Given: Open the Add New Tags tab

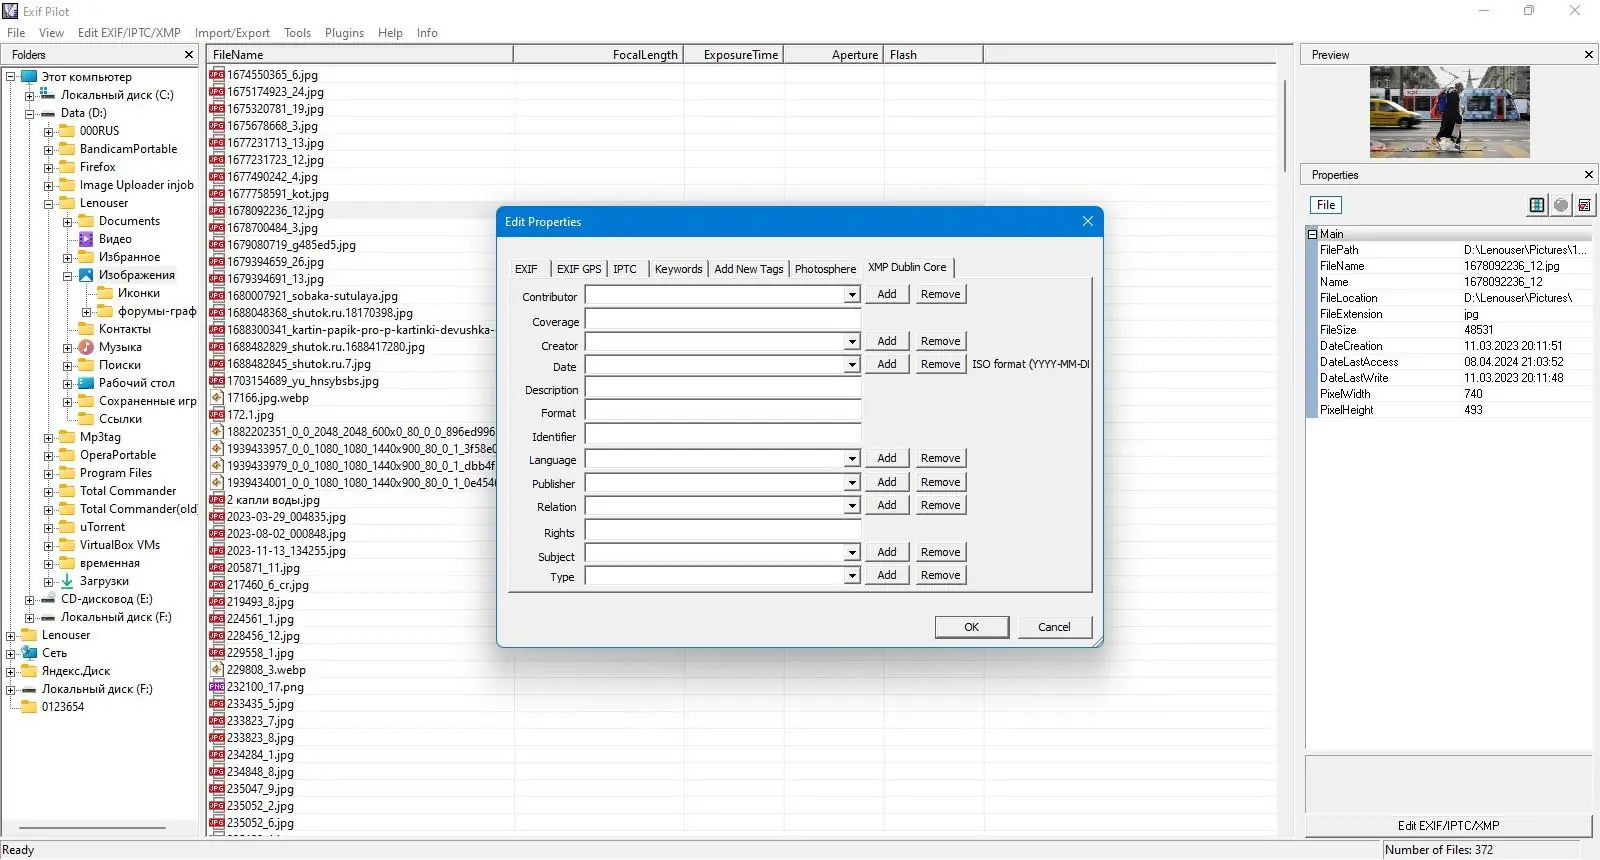Looking at the screenshot, I should 749,269.
